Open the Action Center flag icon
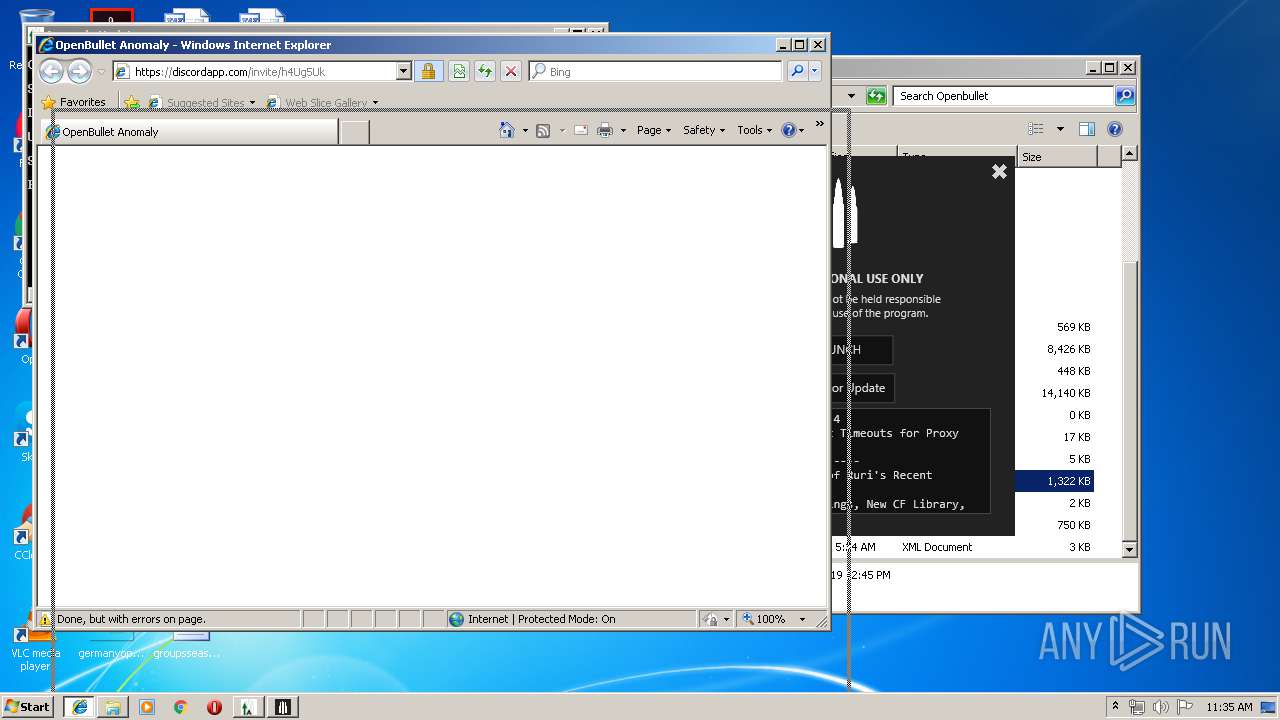The width and height of the screenshot is (1280, 720). pos(1184,706)
